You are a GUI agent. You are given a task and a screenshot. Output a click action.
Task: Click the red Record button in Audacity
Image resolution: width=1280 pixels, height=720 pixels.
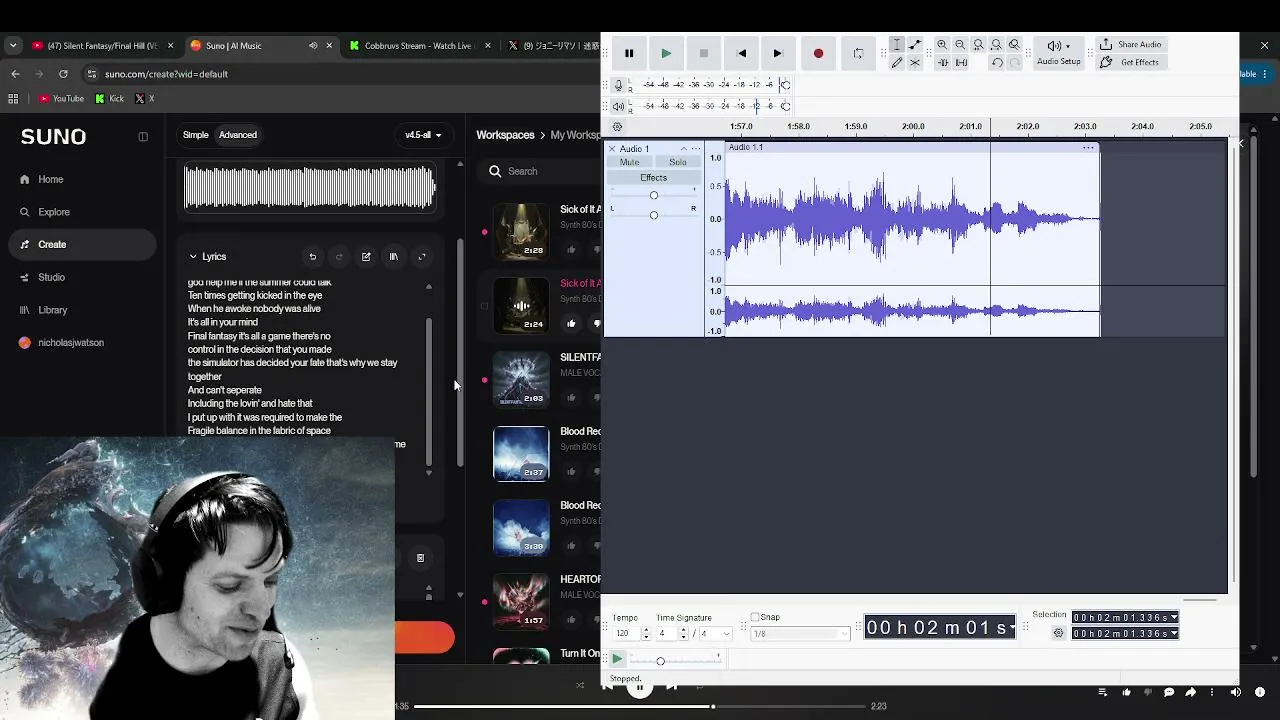(818, 53)
